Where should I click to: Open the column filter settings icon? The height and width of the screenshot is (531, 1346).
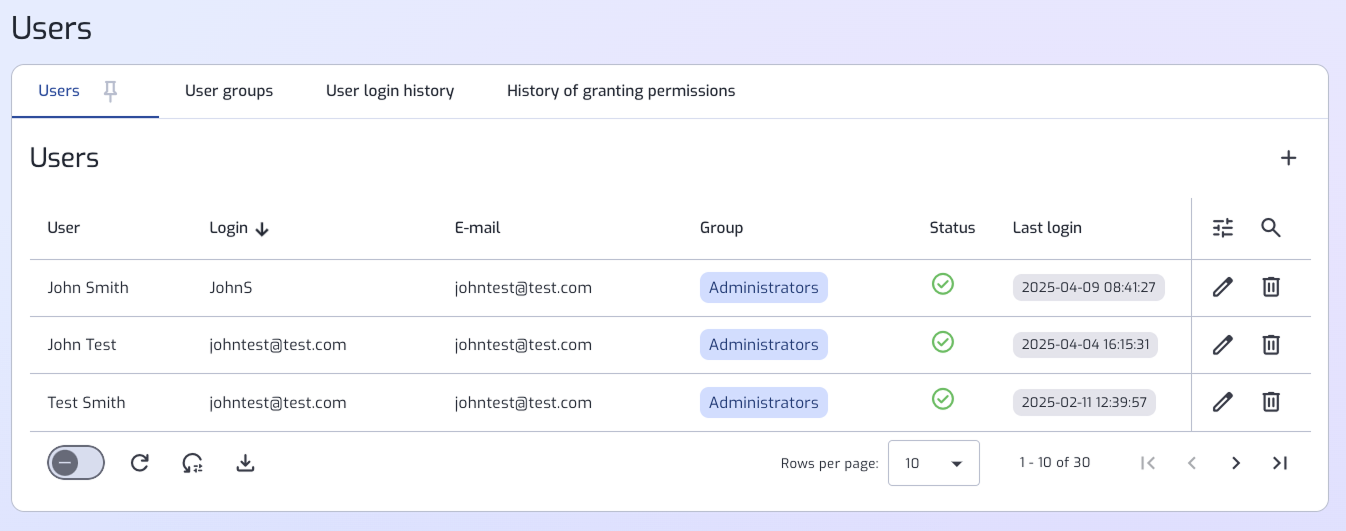(x=1223, y=228)
